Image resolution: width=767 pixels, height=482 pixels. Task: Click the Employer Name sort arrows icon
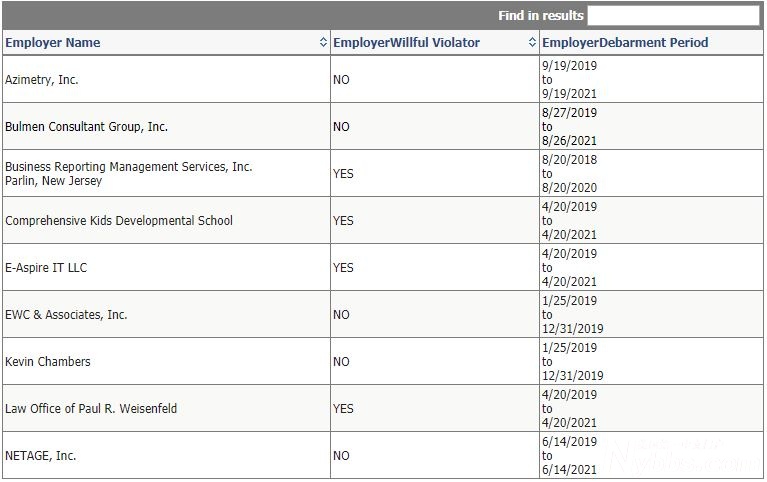pos(323,43)
